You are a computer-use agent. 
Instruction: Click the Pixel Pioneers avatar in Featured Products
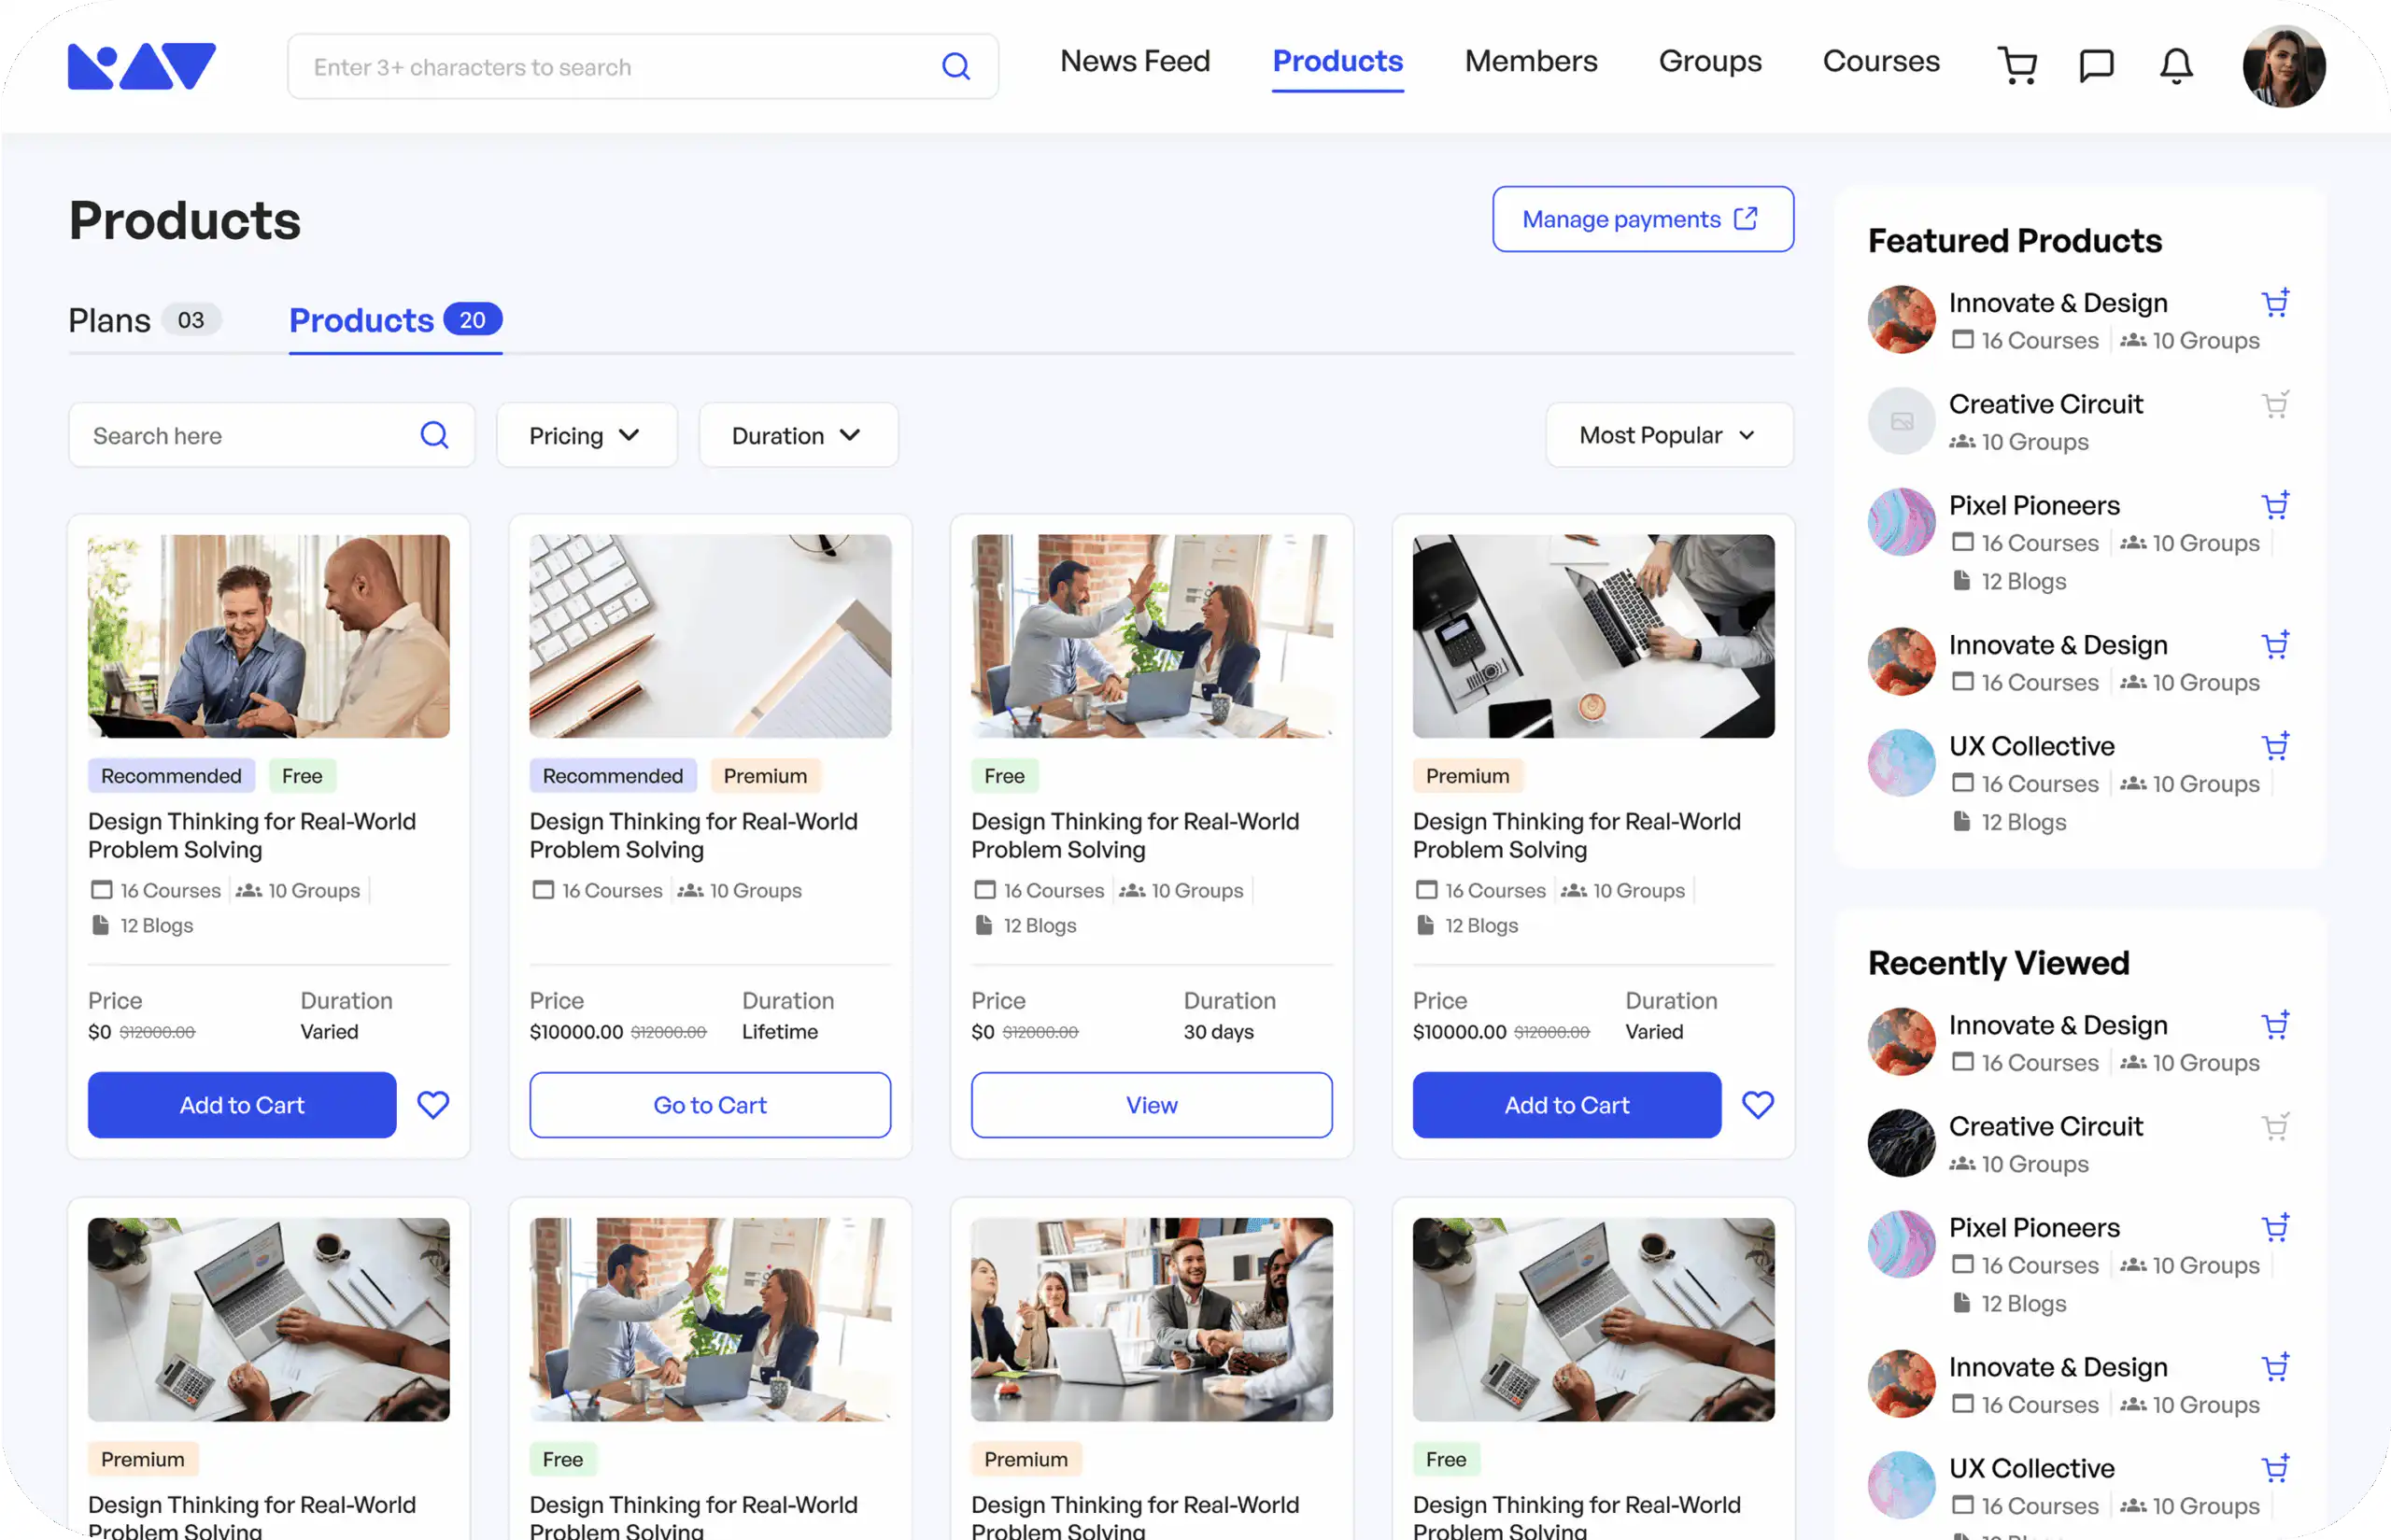pyautogui.click(x=1901, y=522)
